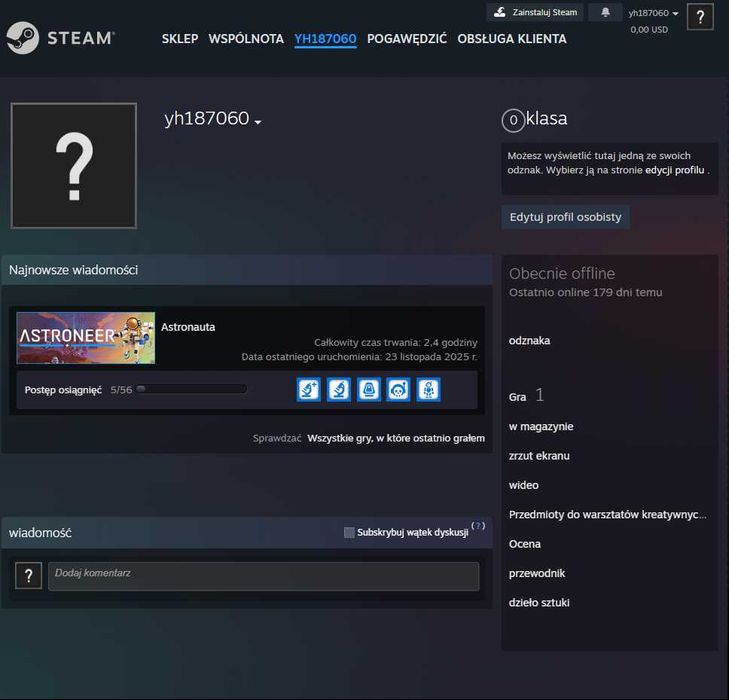Screen dimensions: 729x700
Task: Click the Postęp osiągnięć link
Action: tap(63, 390)
